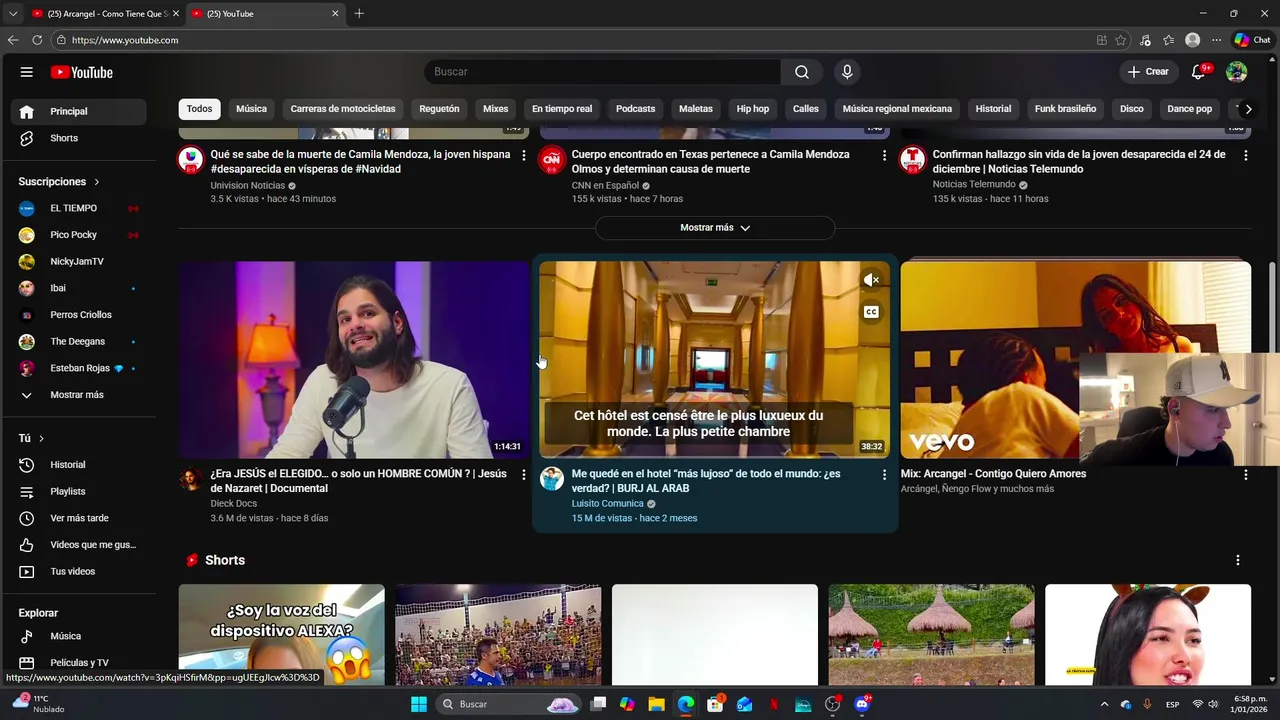Expand the Tú section header
This screenshot has height=720, width=1280.
tap(31, 438)
